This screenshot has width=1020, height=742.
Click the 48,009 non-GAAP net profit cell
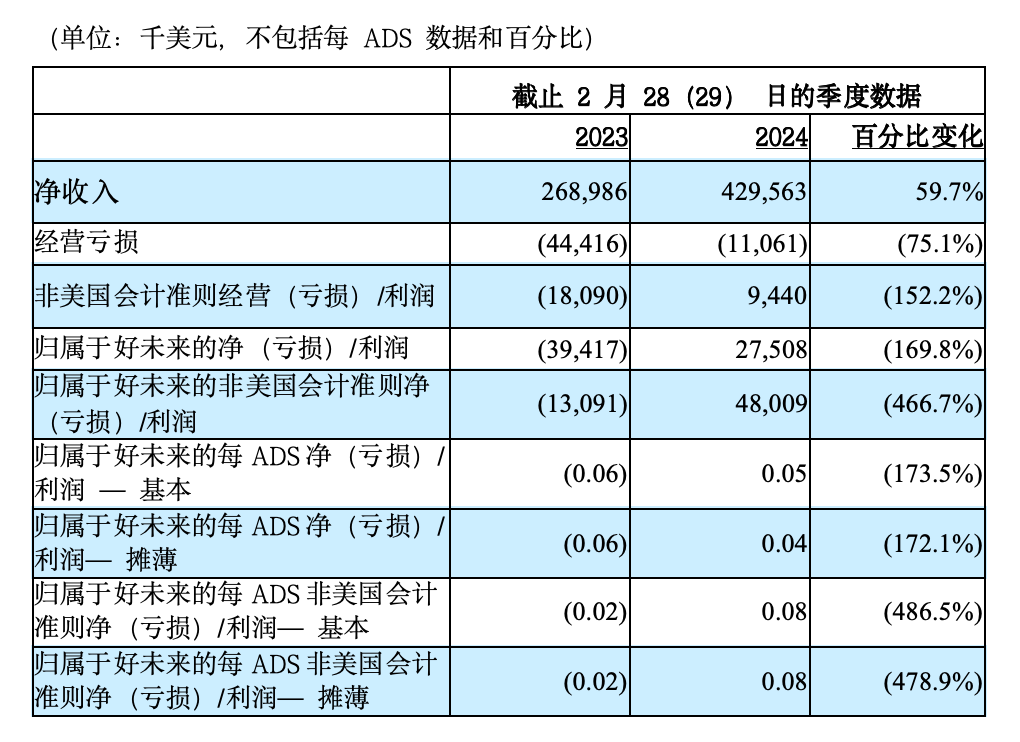[768, 404]
